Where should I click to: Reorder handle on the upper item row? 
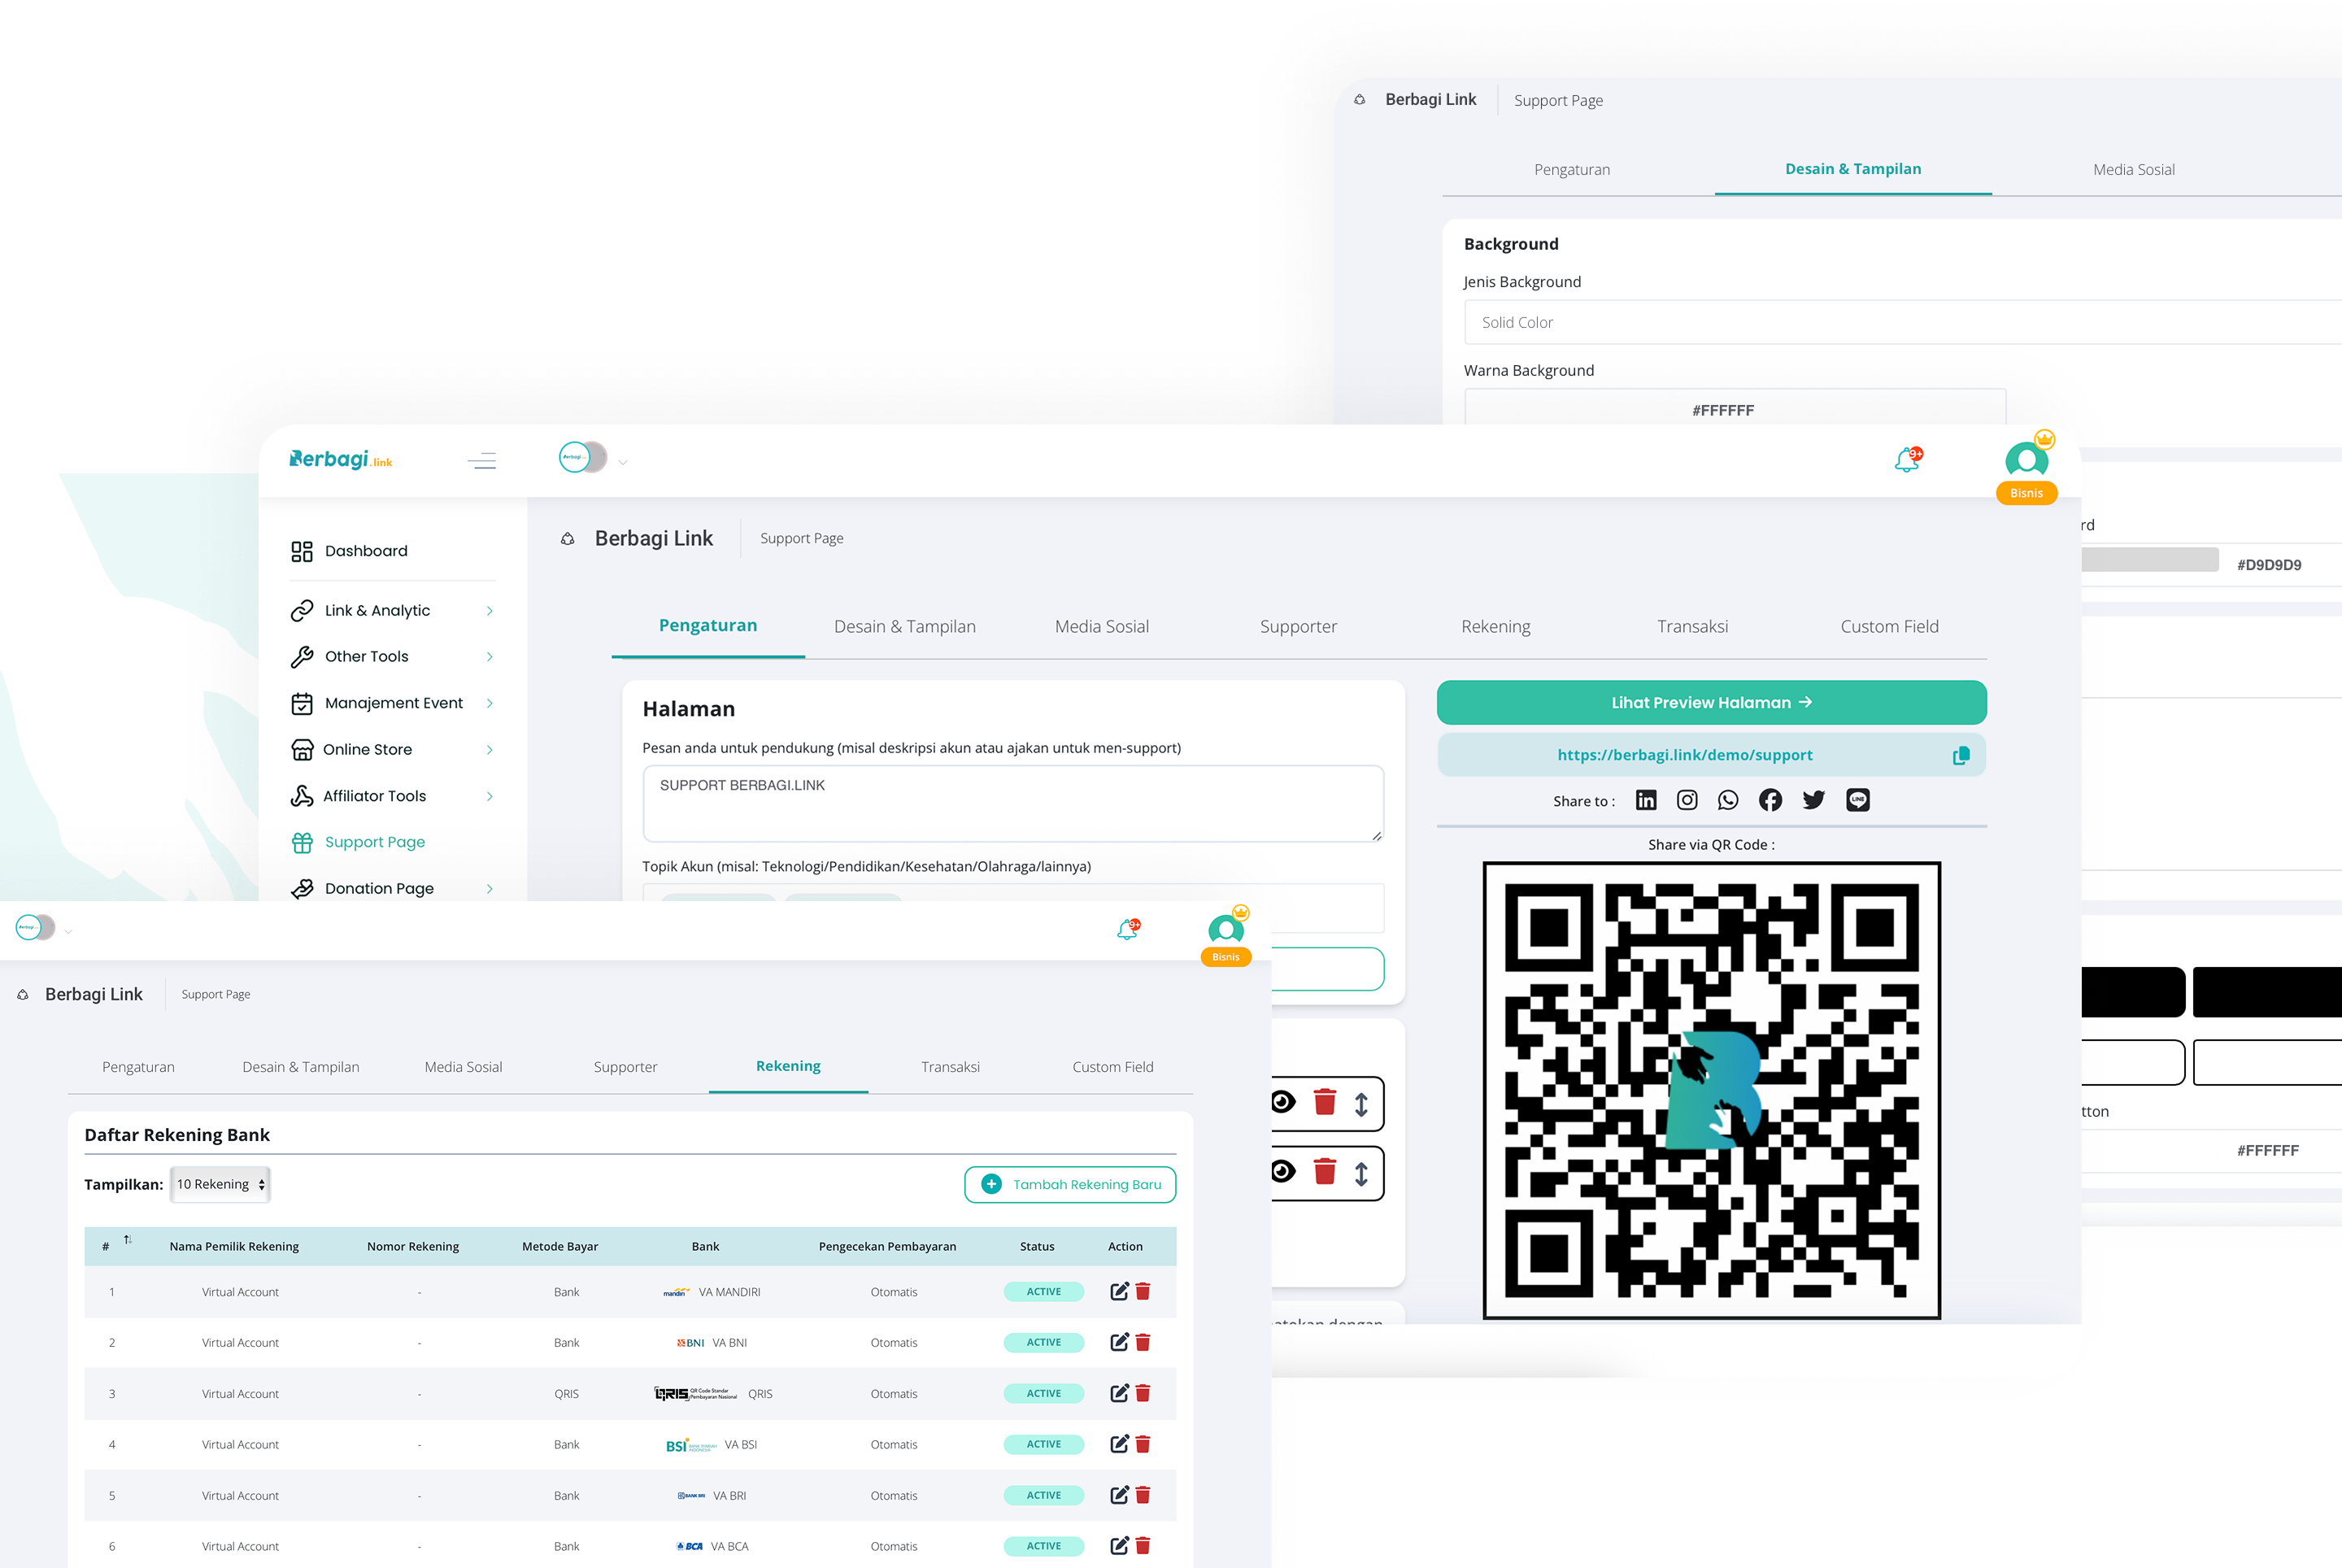pyautogui.click(x=1361, y=1104)
